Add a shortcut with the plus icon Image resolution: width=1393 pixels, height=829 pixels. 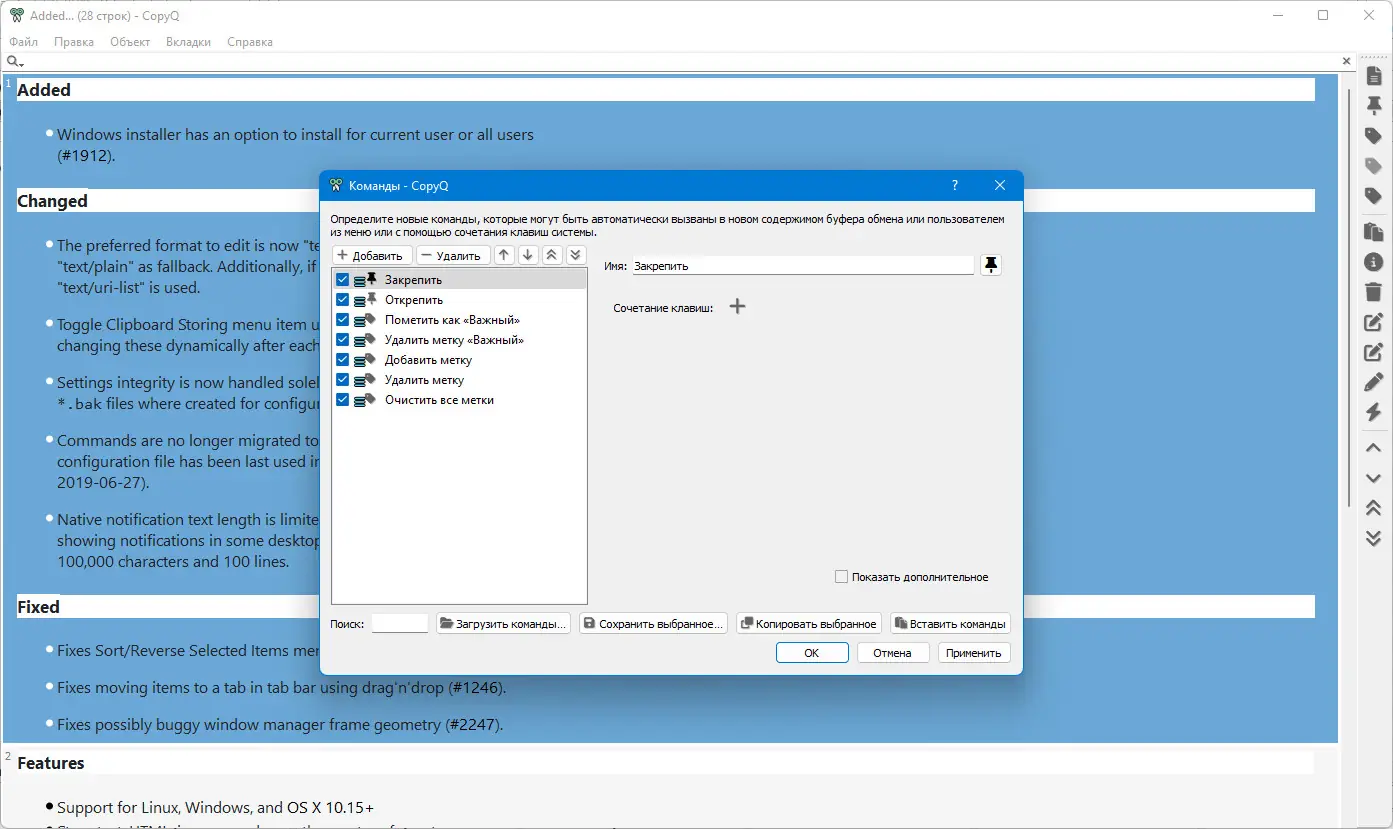(x=737, y=307)
